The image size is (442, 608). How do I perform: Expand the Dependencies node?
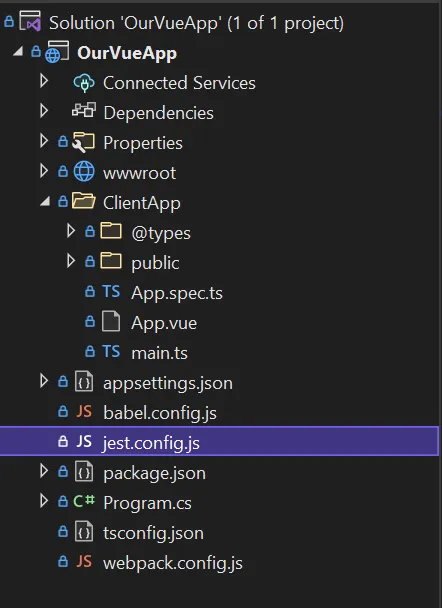[x=44, y=111]
